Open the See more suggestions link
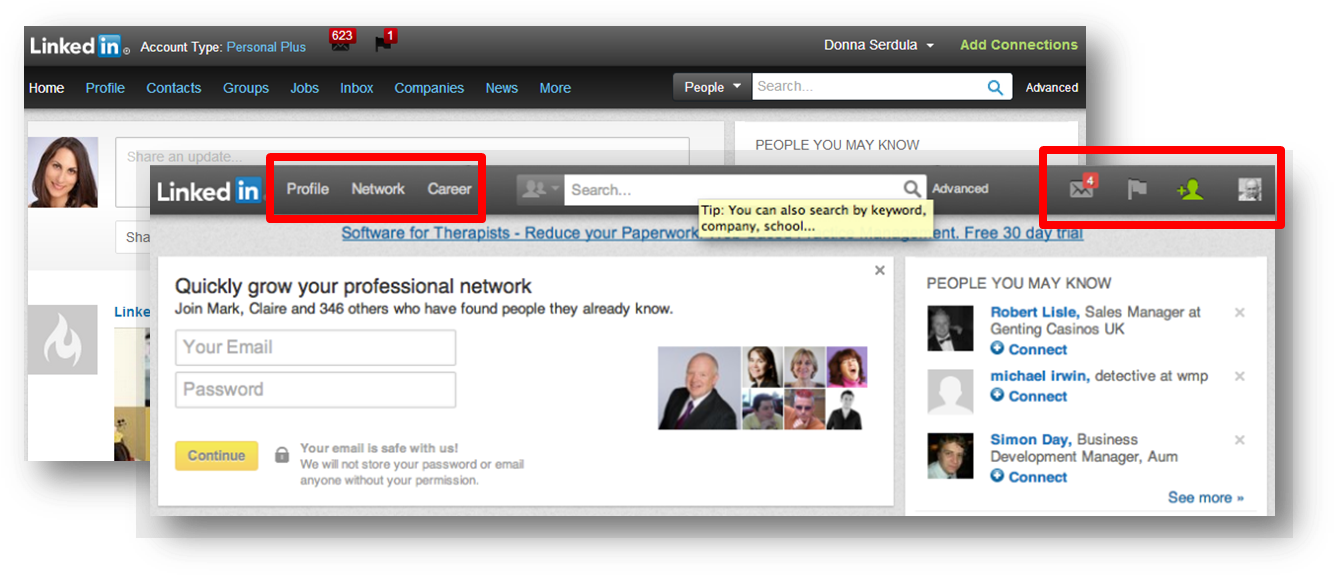Screen dimensions: 1334x575 pos(1205,497)
